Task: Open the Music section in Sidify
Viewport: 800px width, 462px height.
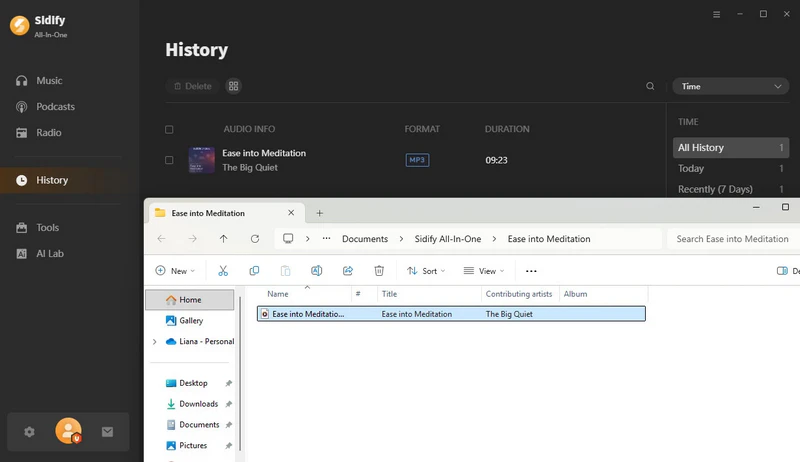Action: point(39,81)
